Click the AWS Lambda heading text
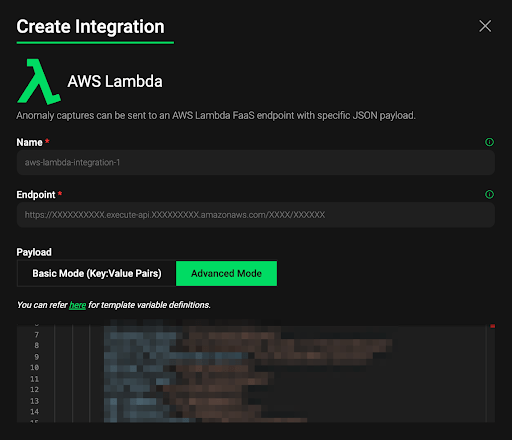512x440 pixels. tap(115, 81)
